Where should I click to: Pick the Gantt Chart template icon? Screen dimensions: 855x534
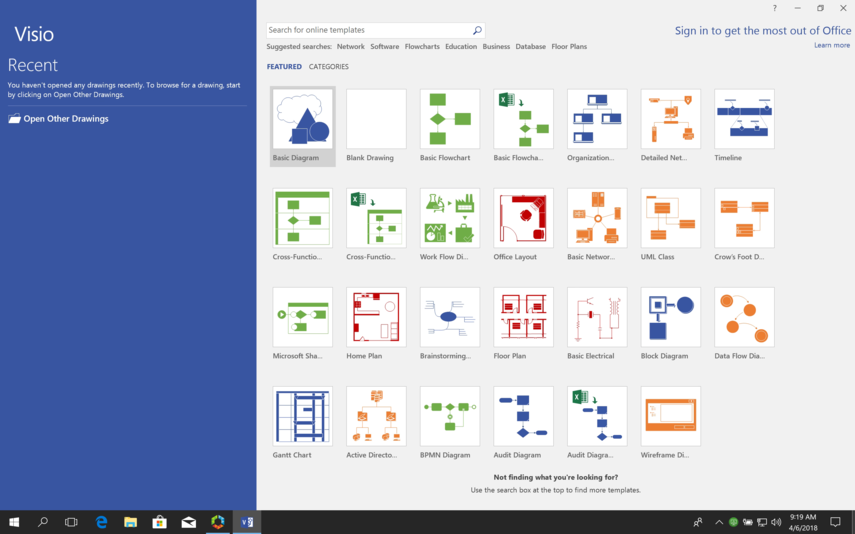pos(302,416)
